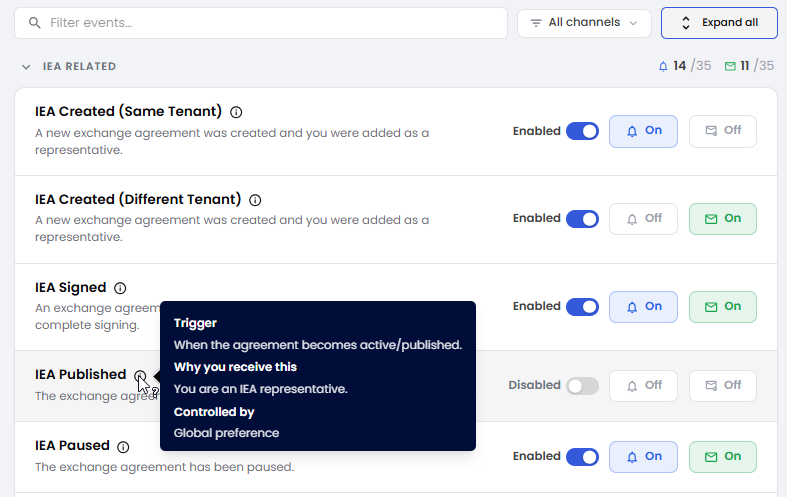
Task: Click the info icon beside IEA Paused
Action: [x=123, y=447]
